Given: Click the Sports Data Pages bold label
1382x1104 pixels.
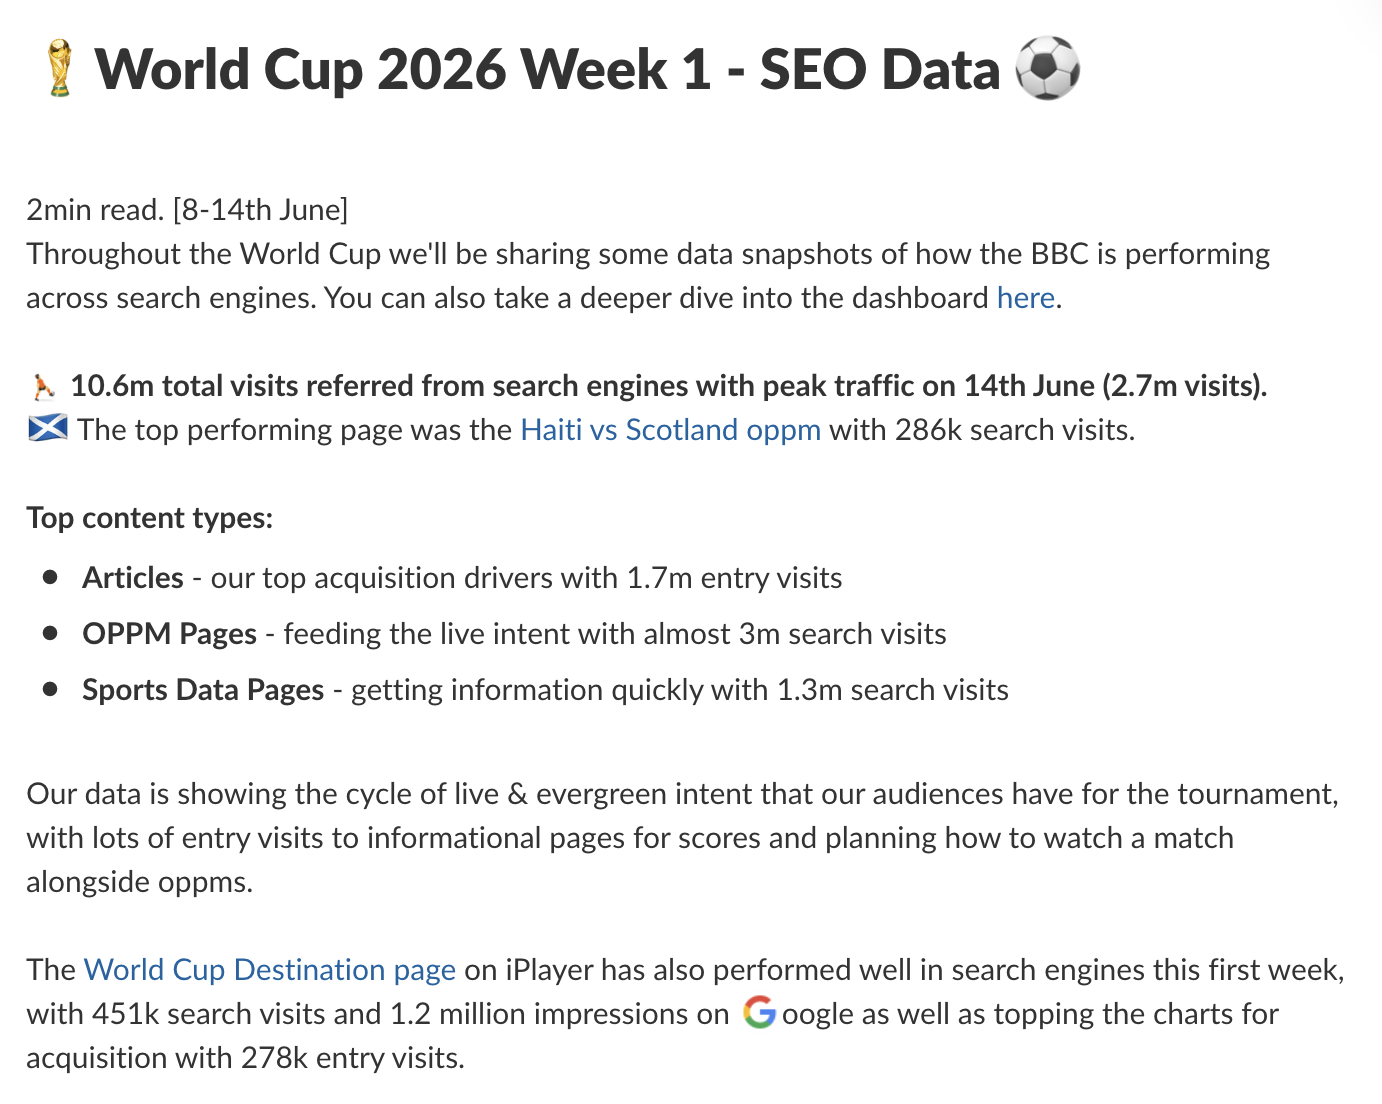Looking at the screenshot, I should click(203, 690).
